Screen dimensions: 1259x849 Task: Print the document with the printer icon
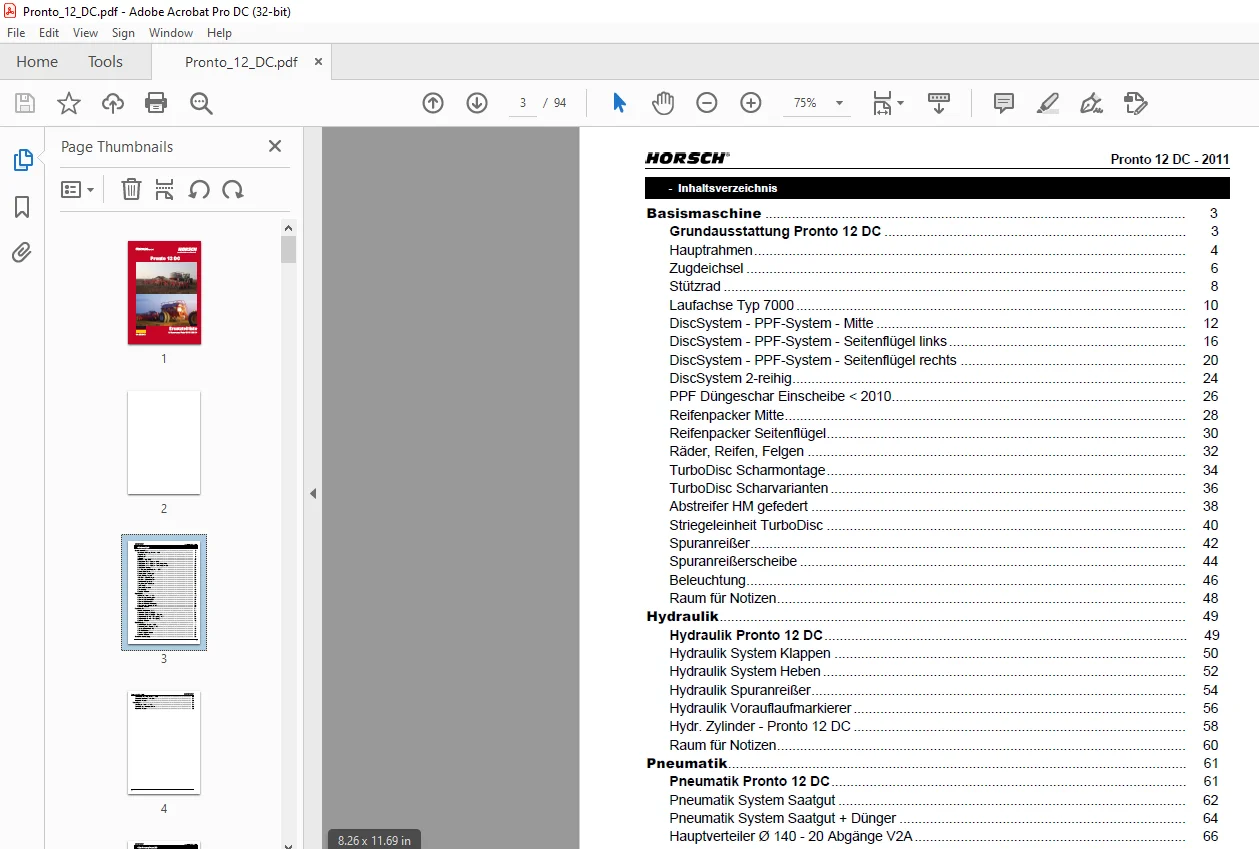[156, 103]
